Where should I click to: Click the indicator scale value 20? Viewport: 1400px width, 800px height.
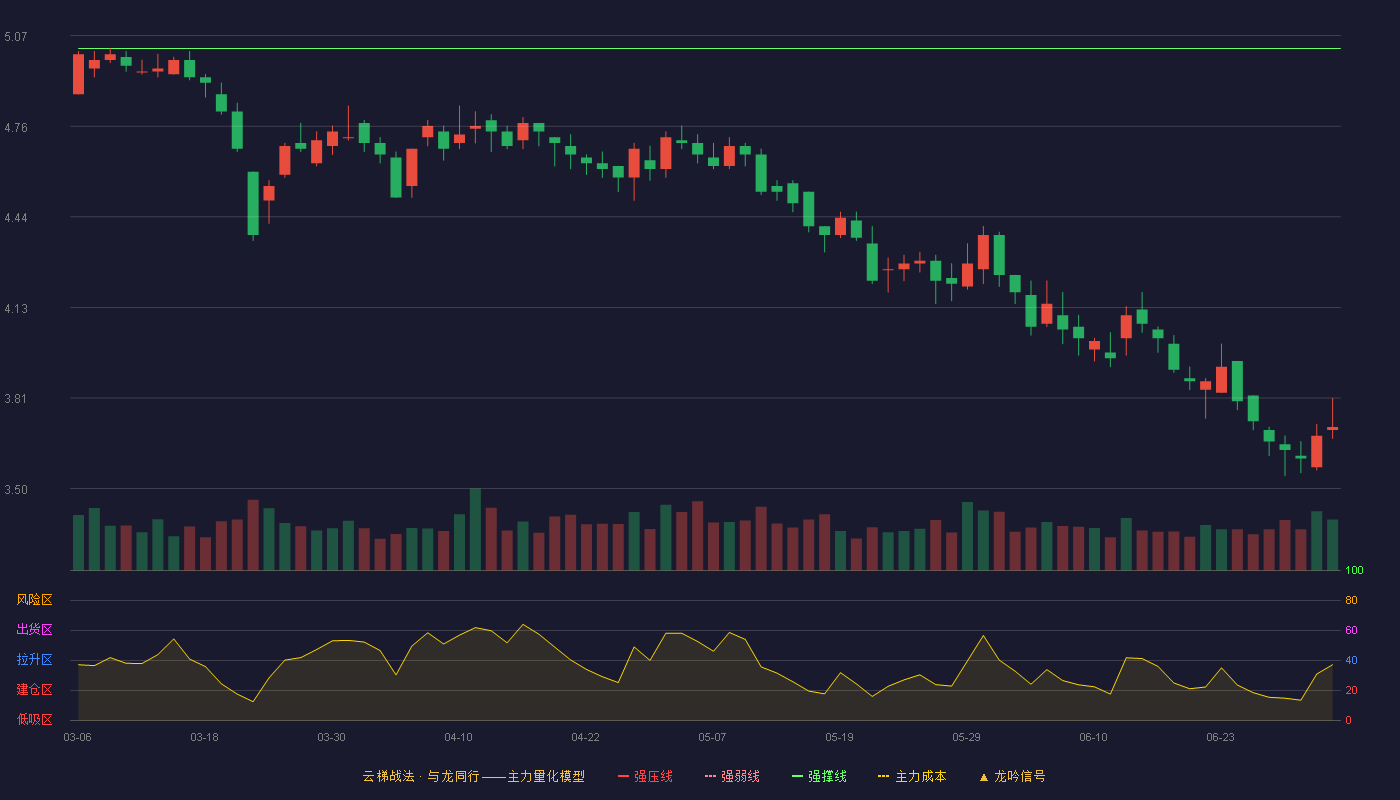pyautogui.click(x=1351, y=690)
